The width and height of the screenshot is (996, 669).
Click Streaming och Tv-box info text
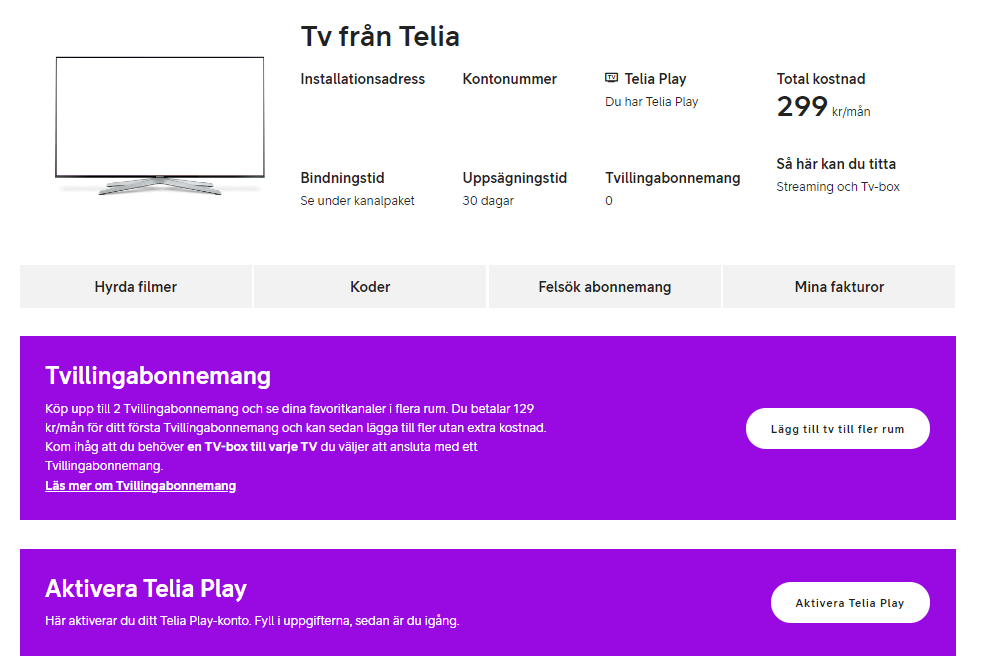tap(838, 186)
